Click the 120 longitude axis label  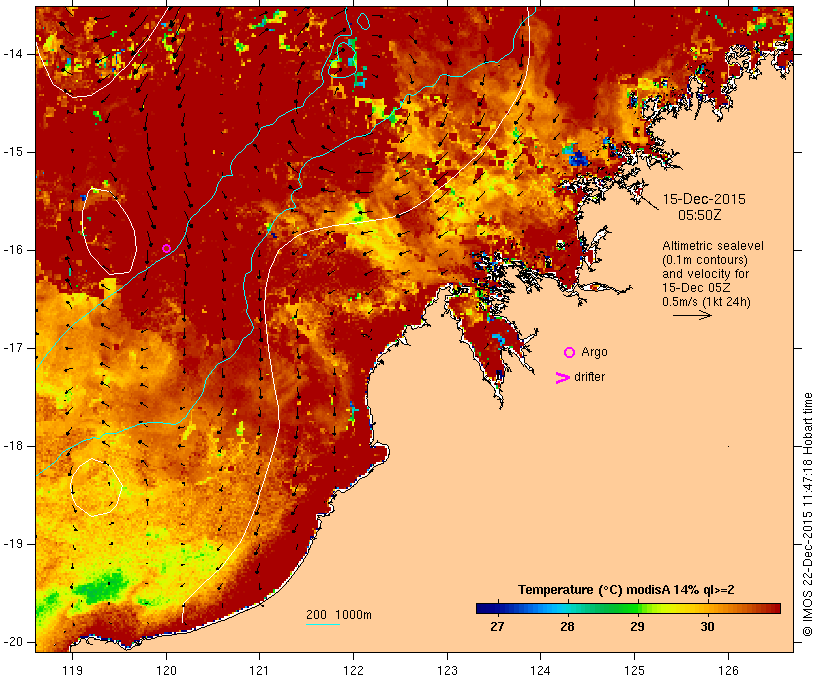point(166,670)
